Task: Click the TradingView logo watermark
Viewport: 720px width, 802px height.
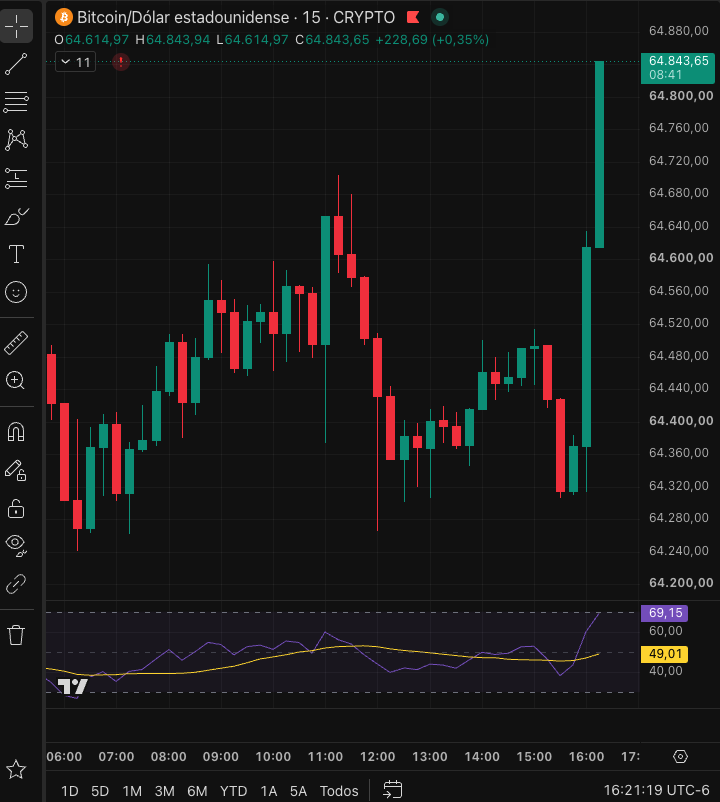Action: tap(72, 687)
